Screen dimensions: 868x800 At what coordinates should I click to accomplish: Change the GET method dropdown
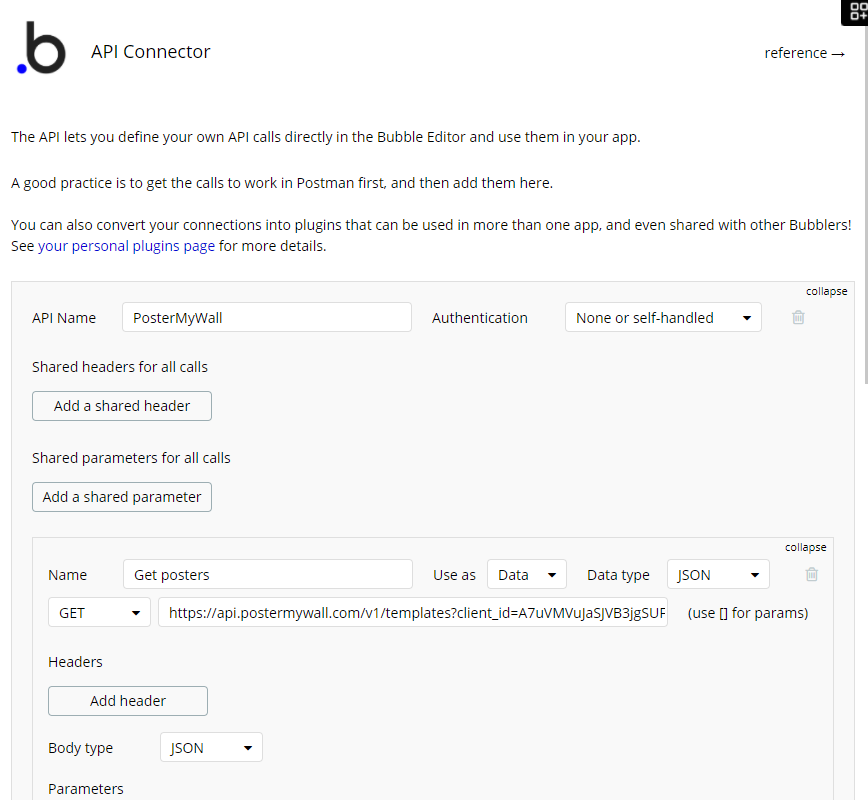99,612
